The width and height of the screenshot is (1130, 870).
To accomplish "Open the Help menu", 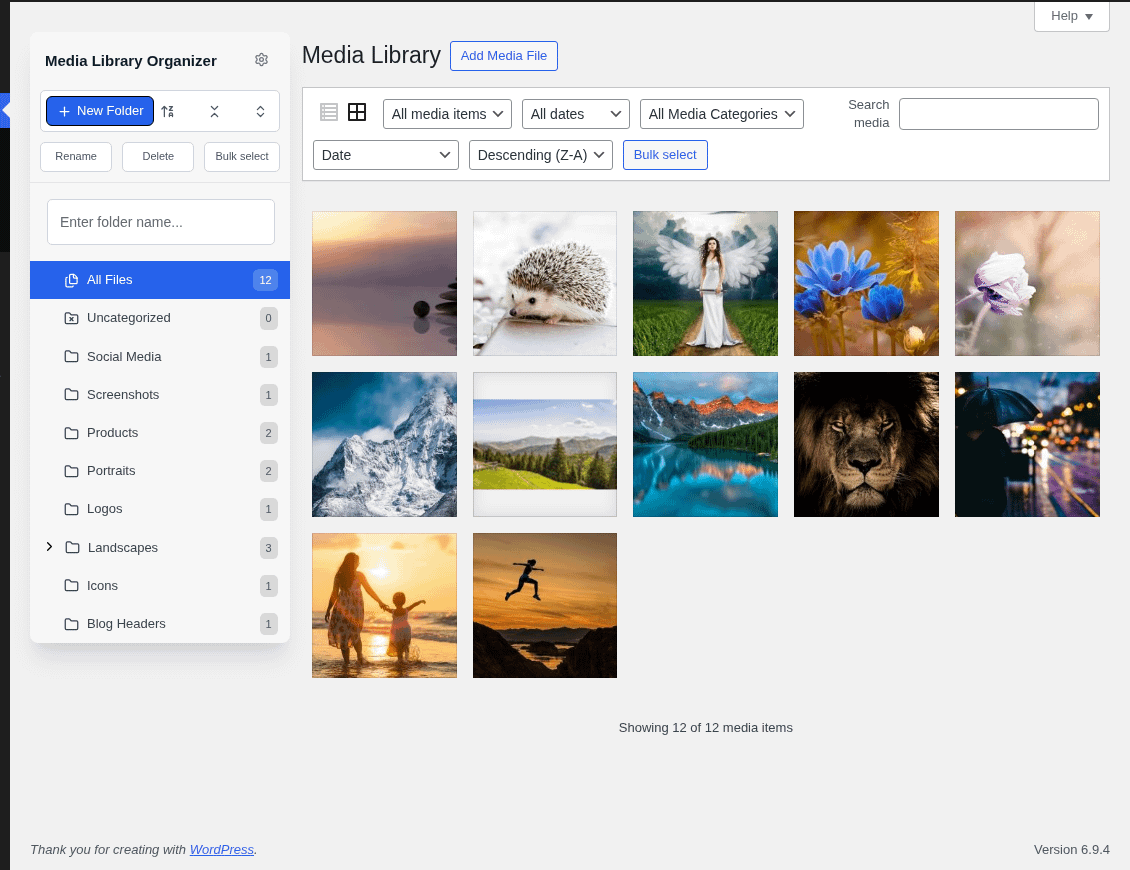I will coord(1070,16).
